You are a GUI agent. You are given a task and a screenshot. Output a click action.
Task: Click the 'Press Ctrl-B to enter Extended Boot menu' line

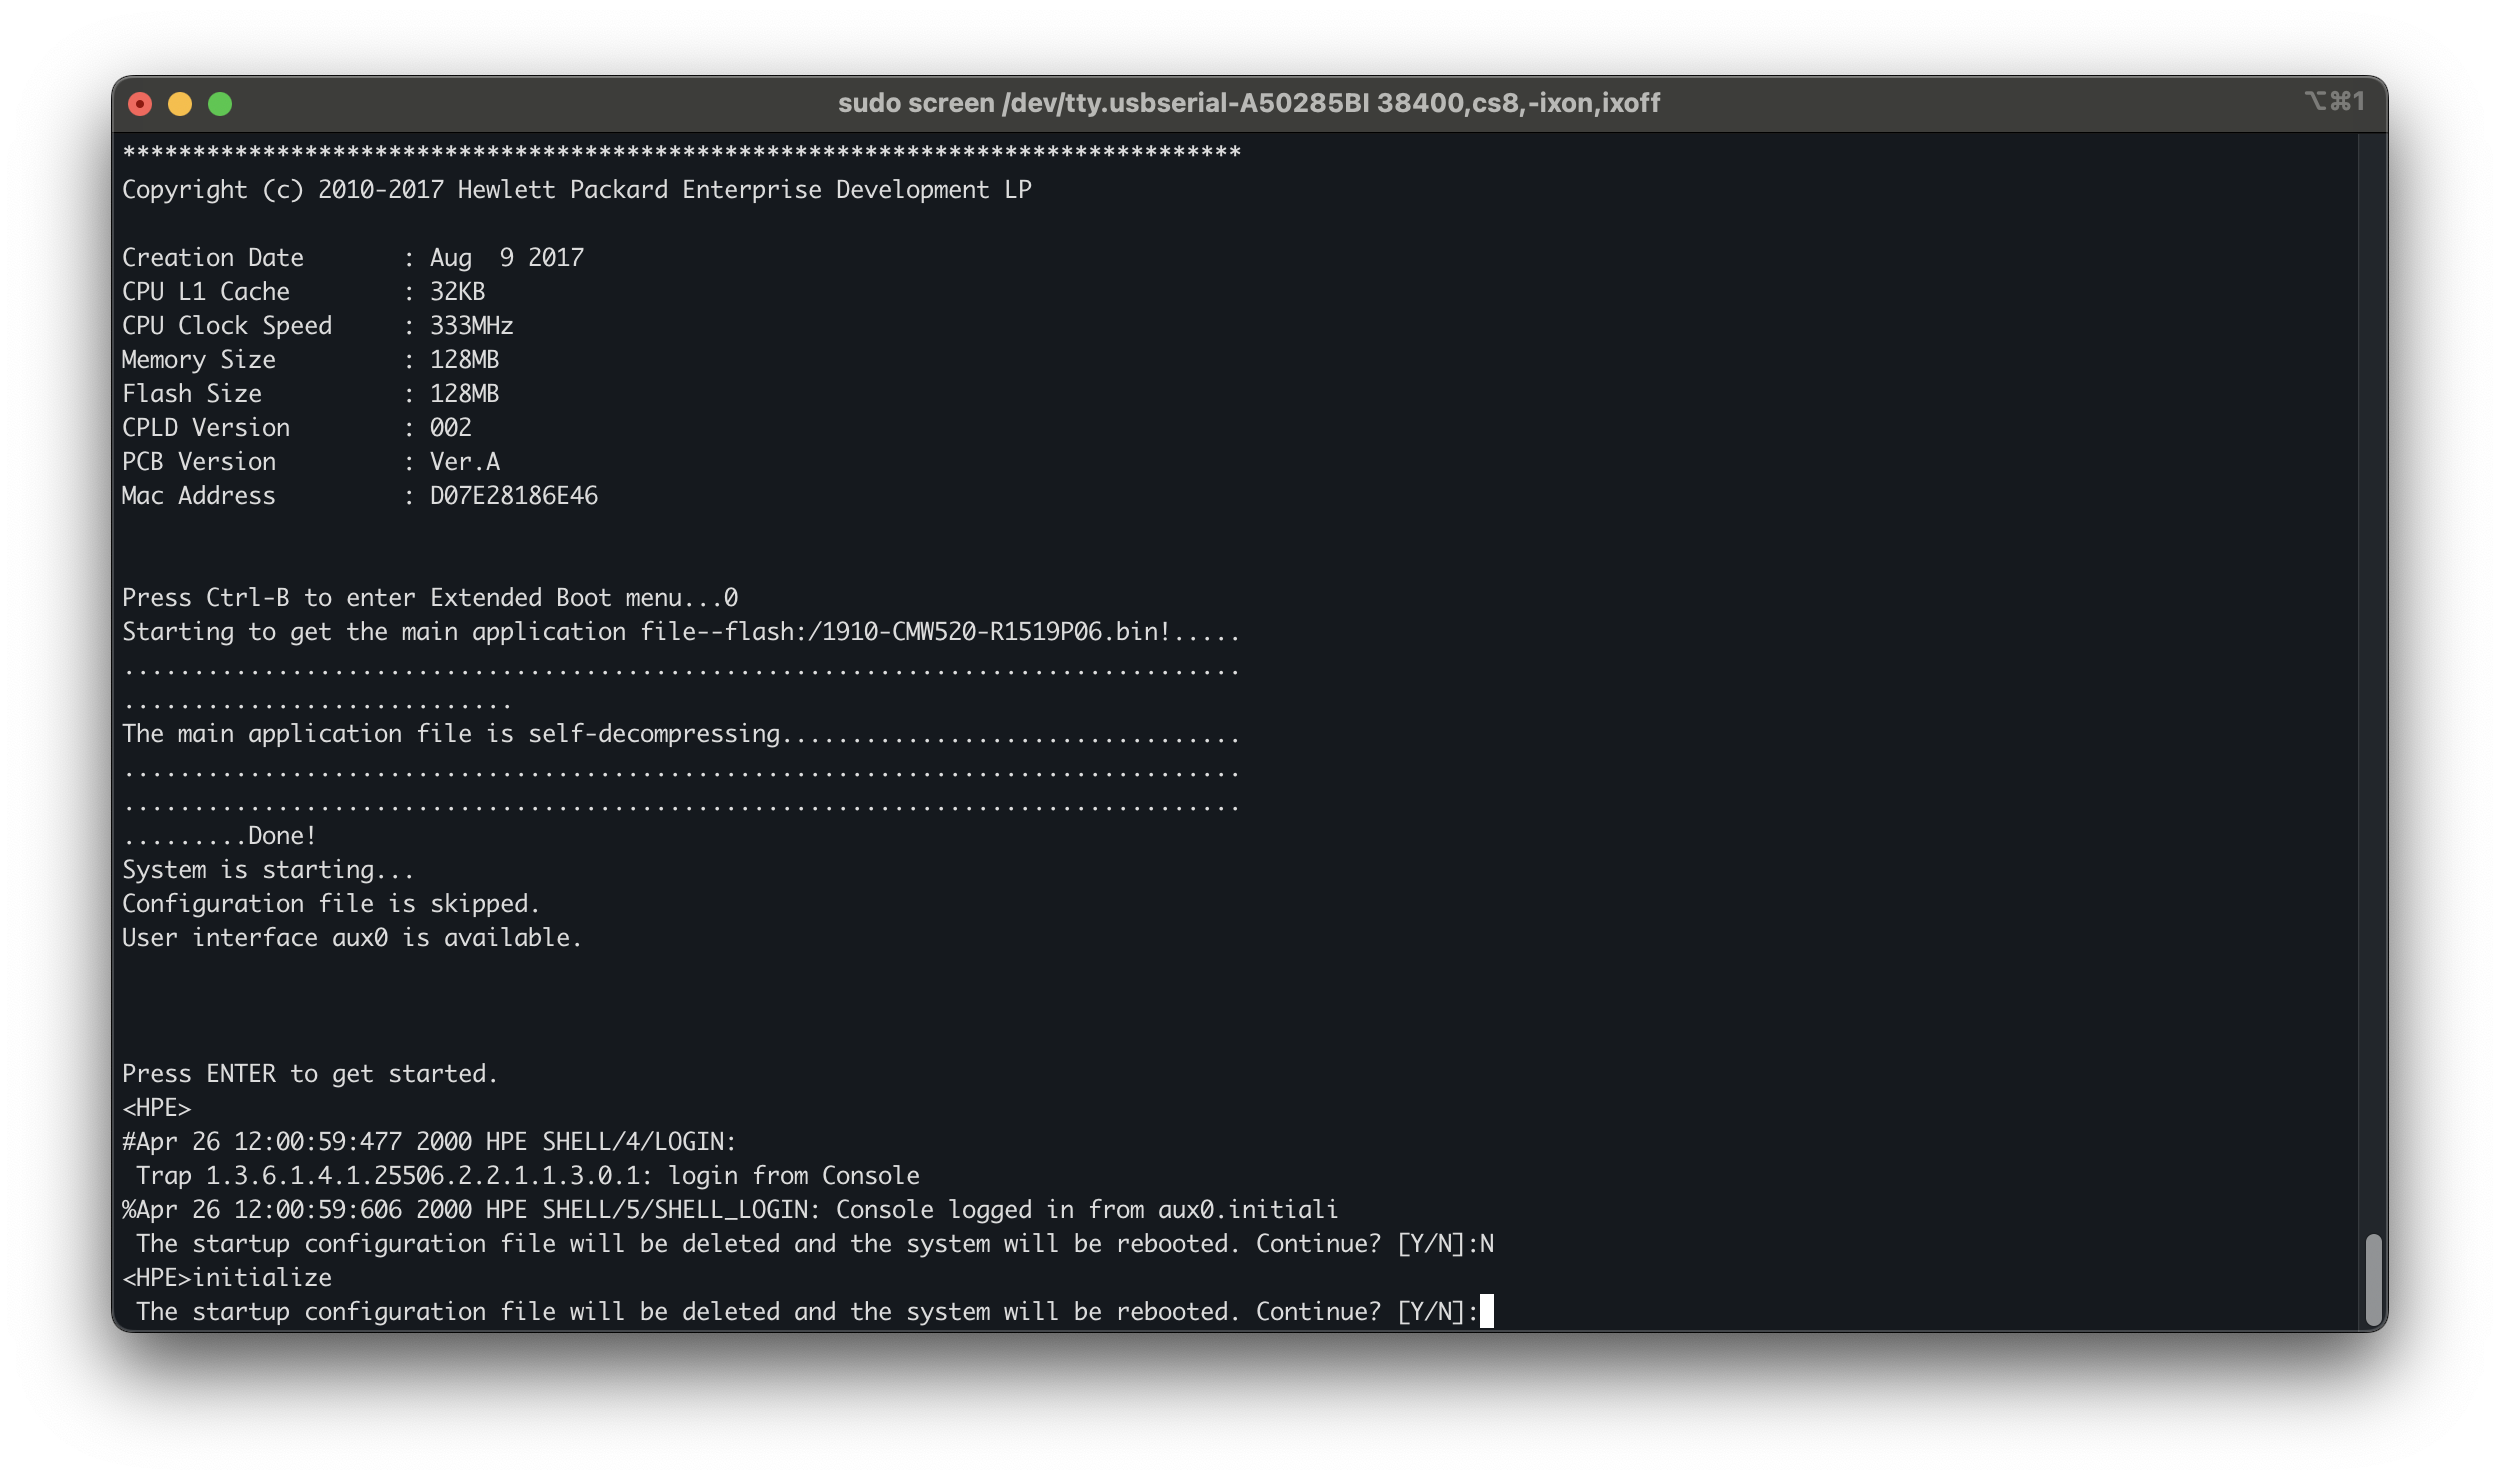click(430, 598)
